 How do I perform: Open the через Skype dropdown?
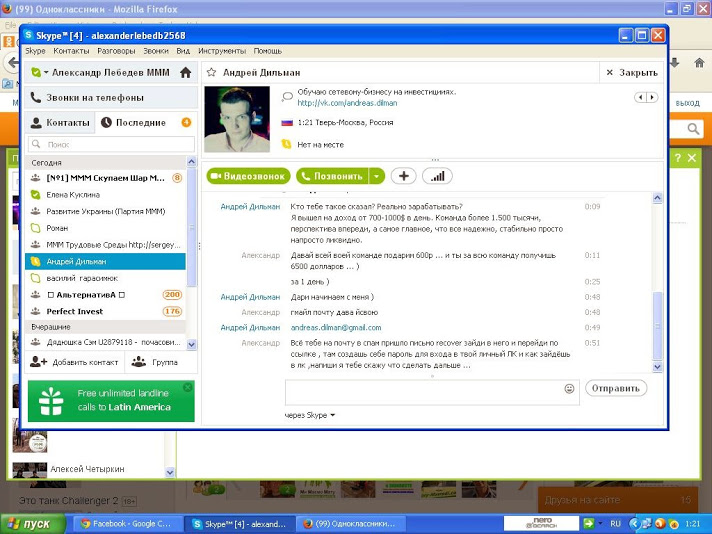click(310, 415)
